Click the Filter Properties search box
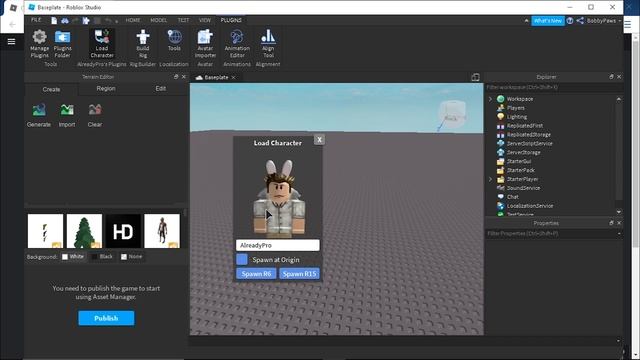 click(552, 234)
